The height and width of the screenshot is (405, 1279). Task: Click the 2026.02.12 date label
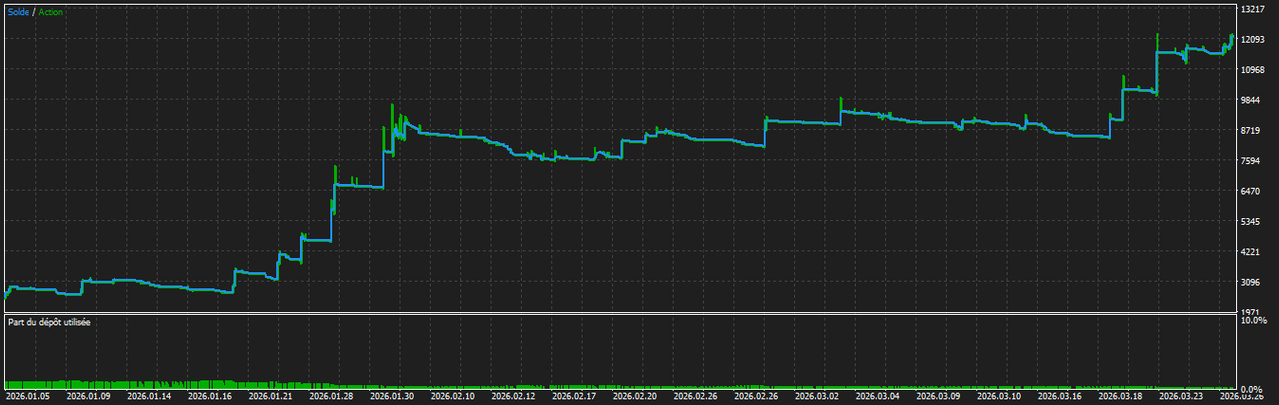(514, 398)
